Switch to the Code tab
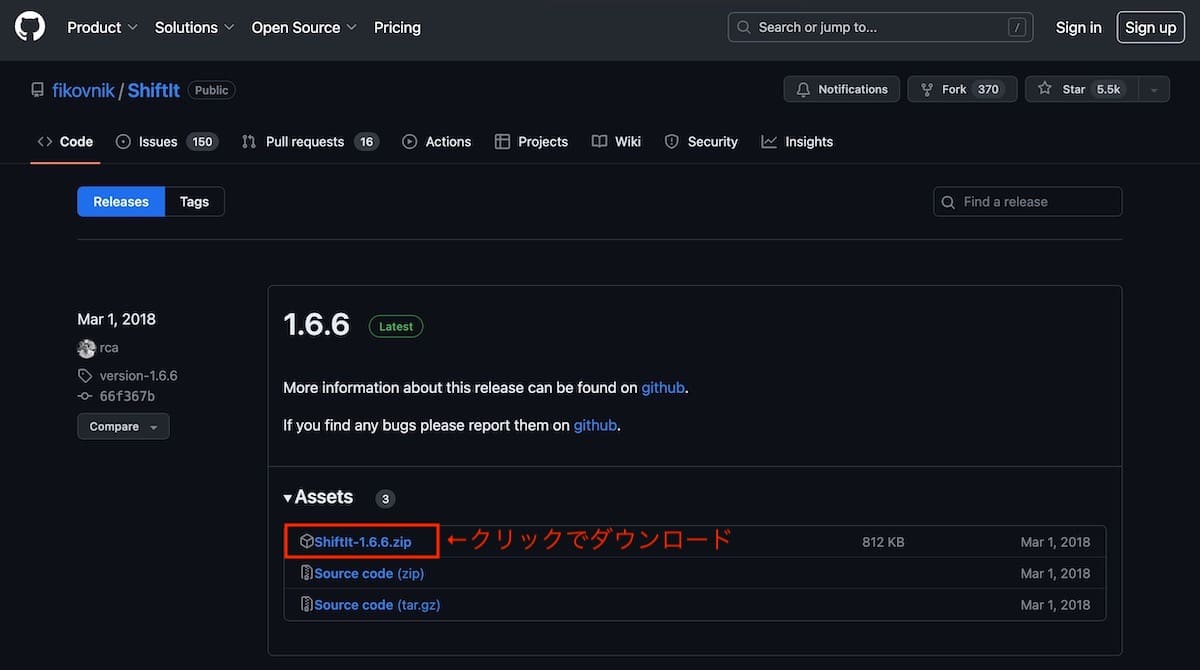 (x=65, y=141)
